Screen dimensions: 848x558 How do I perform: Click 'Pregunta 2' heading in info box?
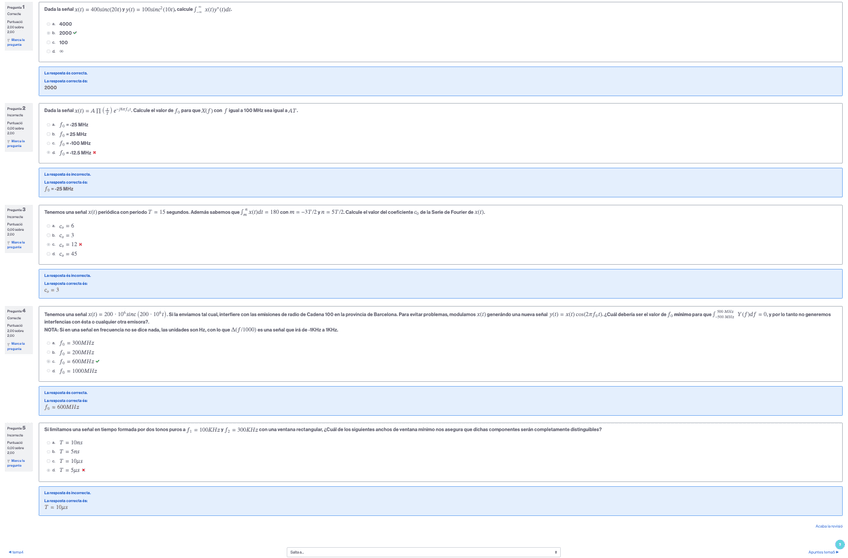pyautogui.click(x=16, y=109)
